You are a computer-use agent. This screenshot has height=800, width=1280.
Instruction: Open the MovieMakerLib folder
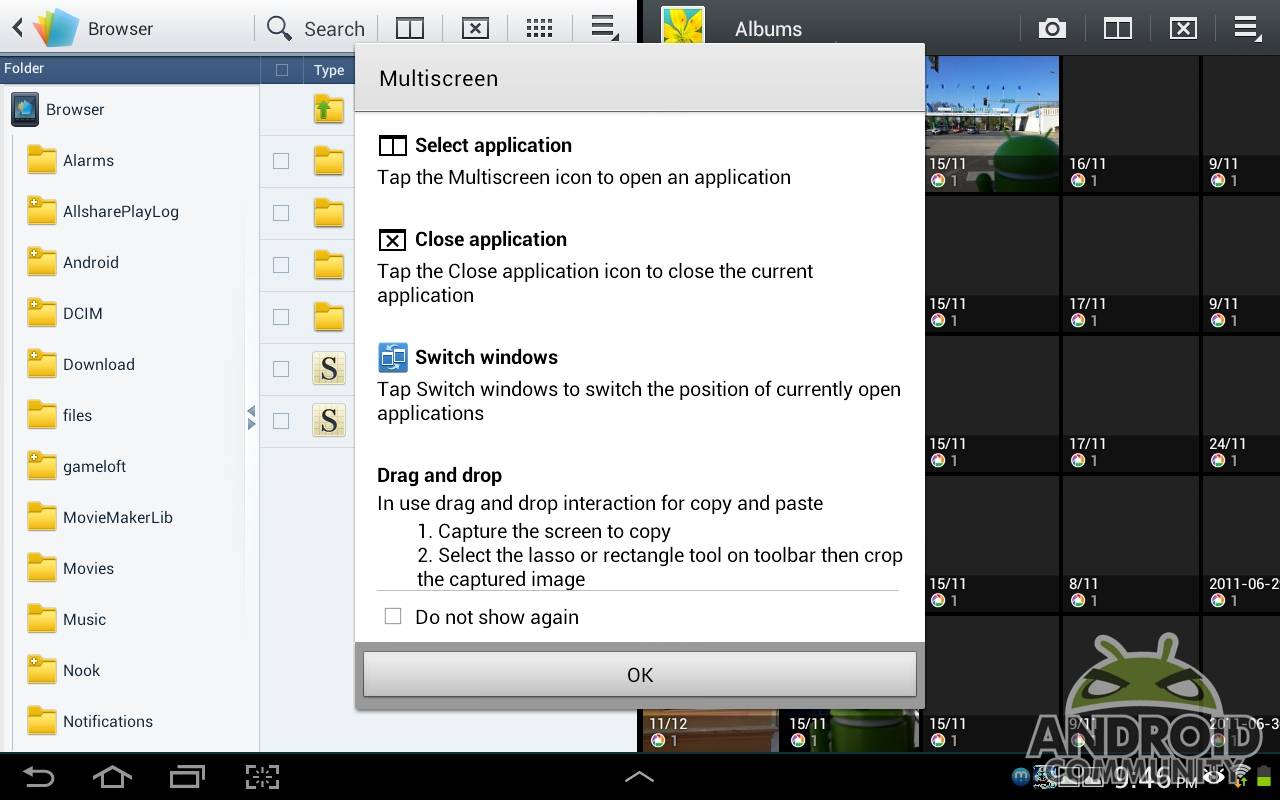(100, 517)
